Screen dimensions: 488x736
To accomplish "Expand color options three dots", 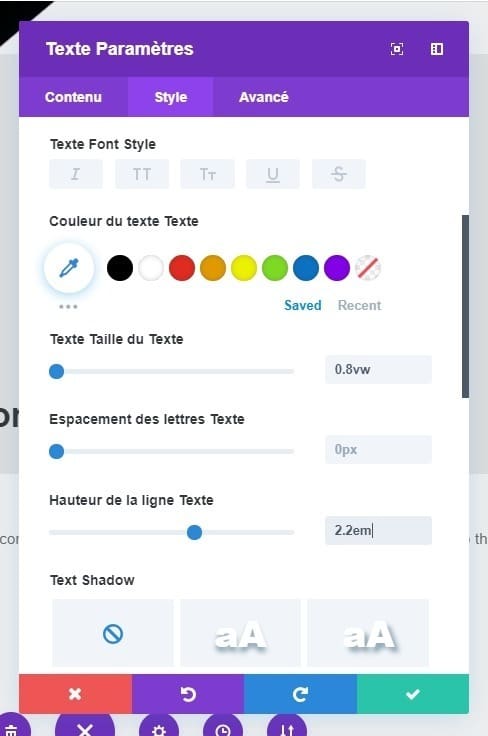I will (x=69, y=307).
